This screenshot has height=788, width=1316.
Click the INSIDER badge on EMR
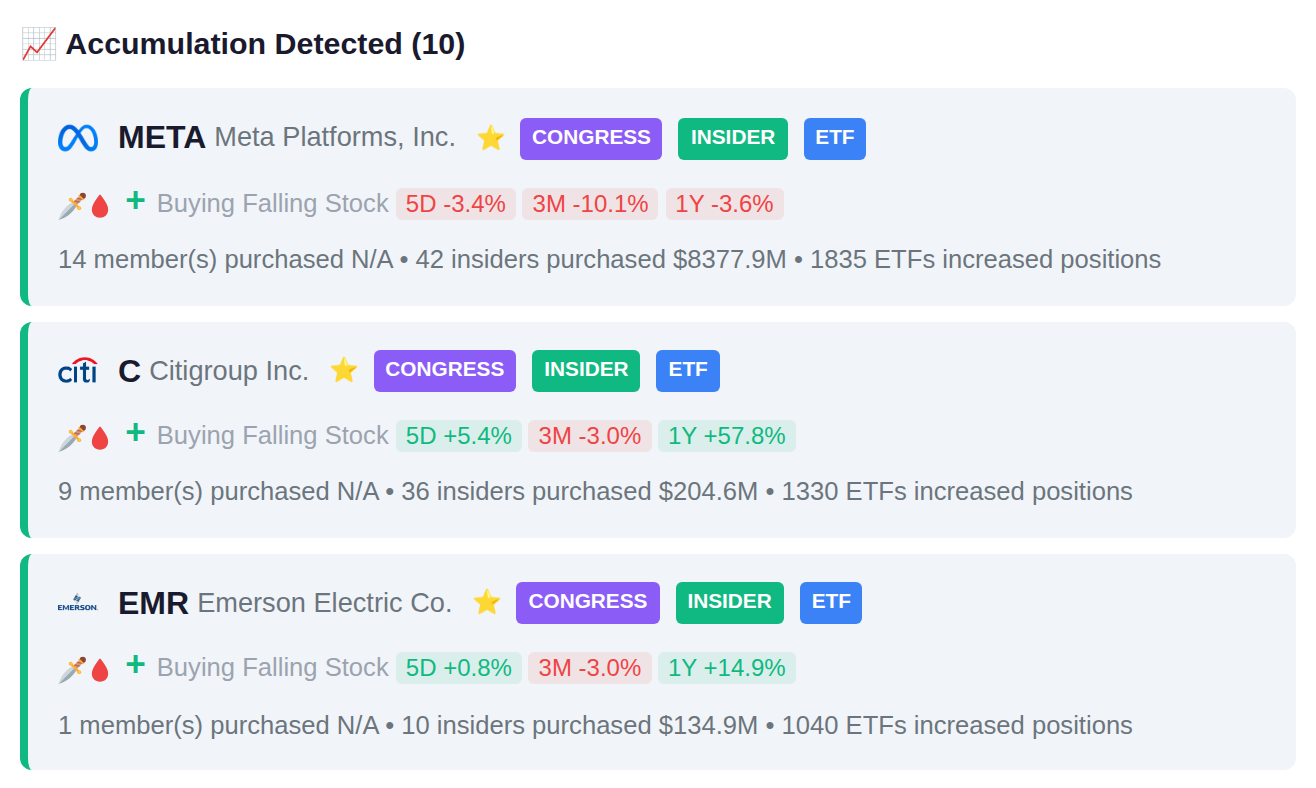[730, 603]
